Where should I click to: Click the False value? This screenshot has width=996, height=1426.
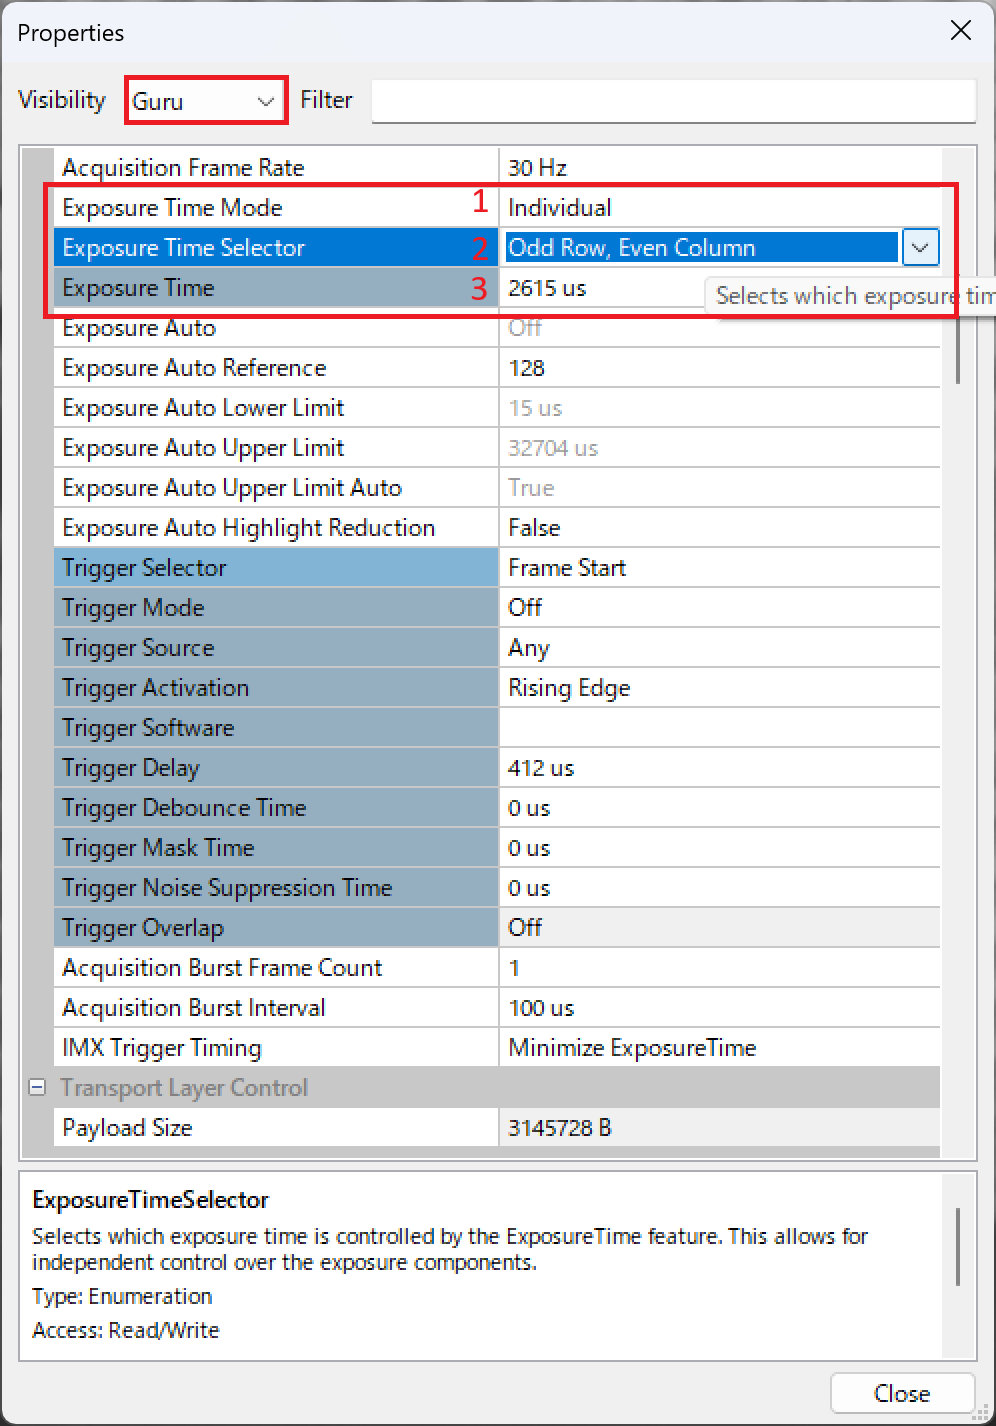click(x=534, y=527)
